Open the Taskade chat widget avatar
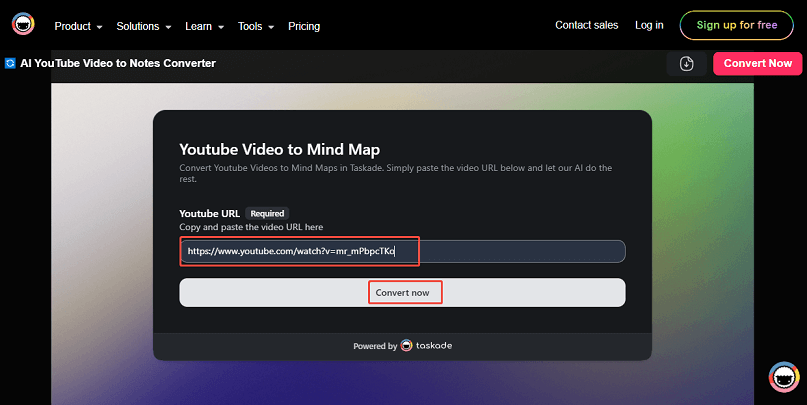The height and width of the screenshot is (405, 807). pyautogui.click(x=784, y=377)
